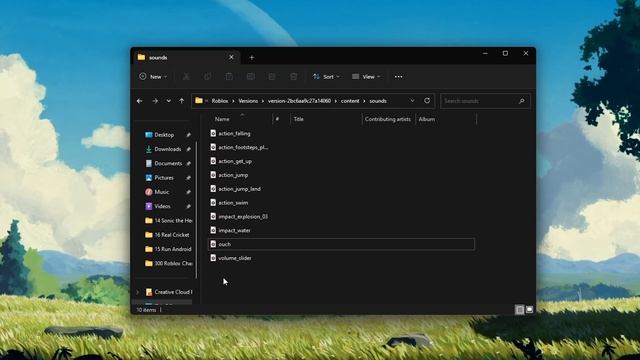Viewport: 640px width, 360px height.
Task: Select the action_falling file
Action: pyautogui.click(x=234, y=133)
